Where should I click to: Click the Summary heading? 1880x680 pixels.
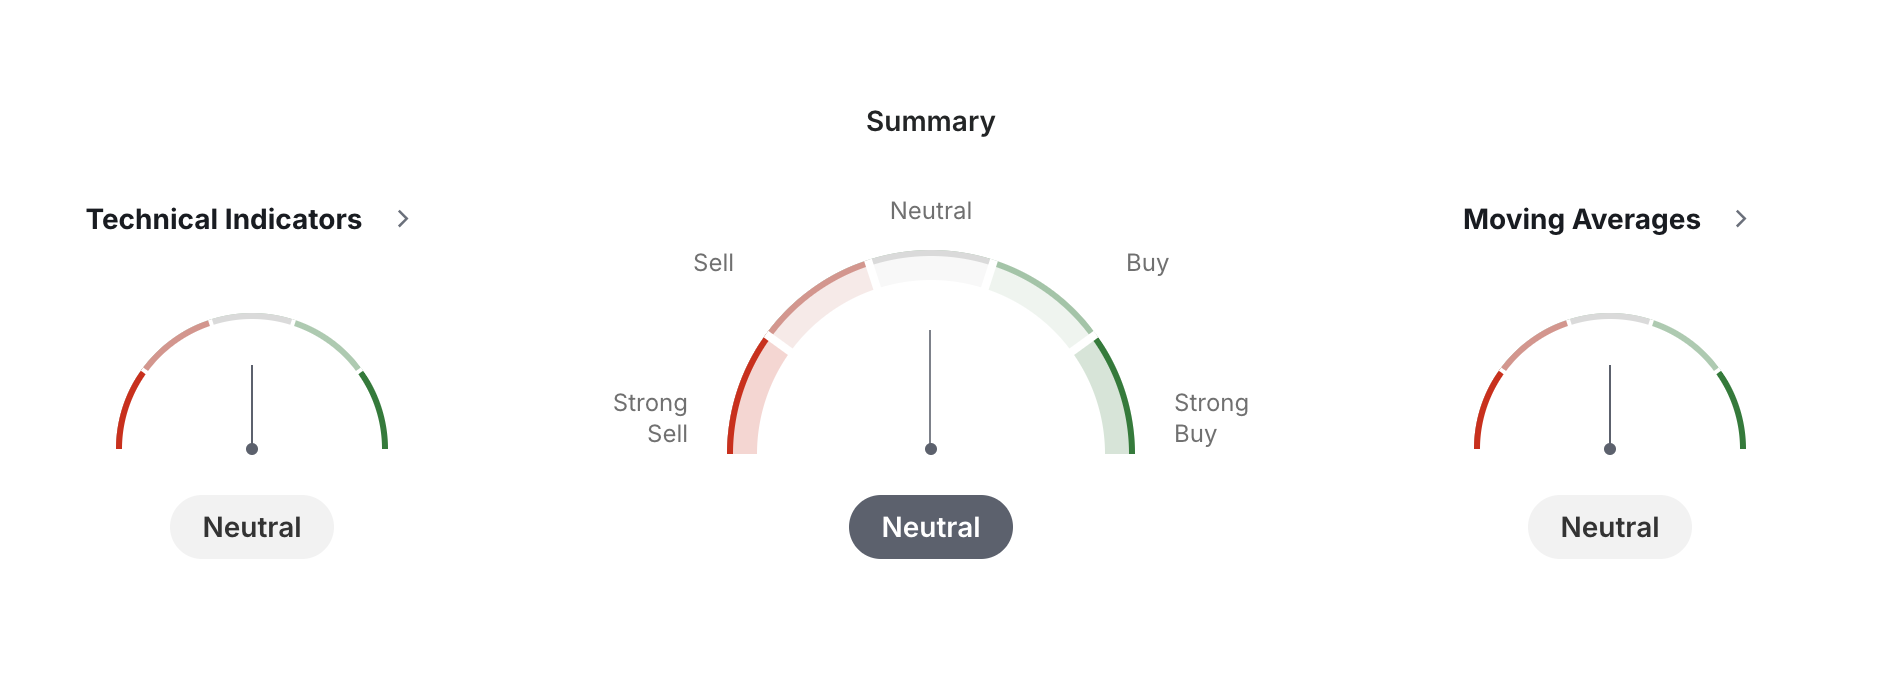[930, 121]
